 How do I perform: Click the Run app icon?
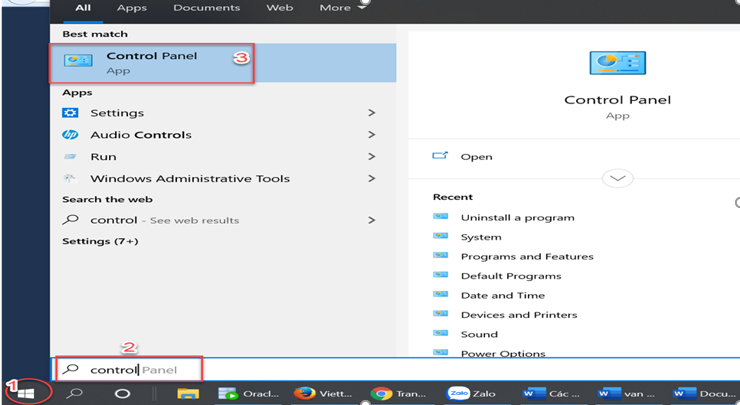coord(70,156)
